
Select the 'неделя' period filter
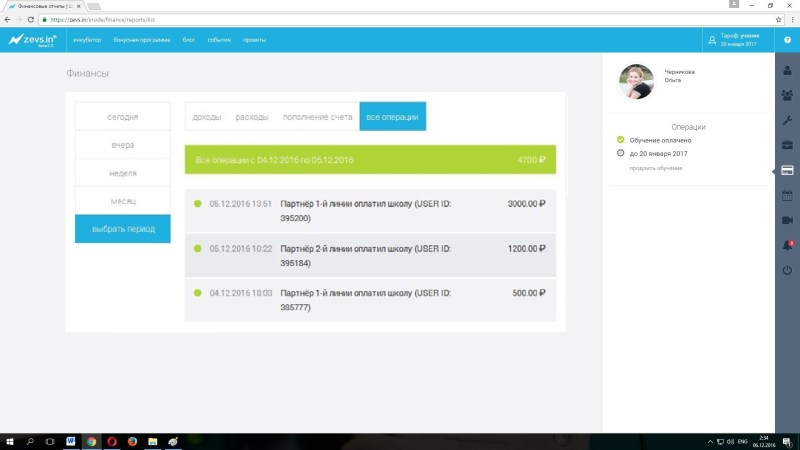(x=122, y=173)
